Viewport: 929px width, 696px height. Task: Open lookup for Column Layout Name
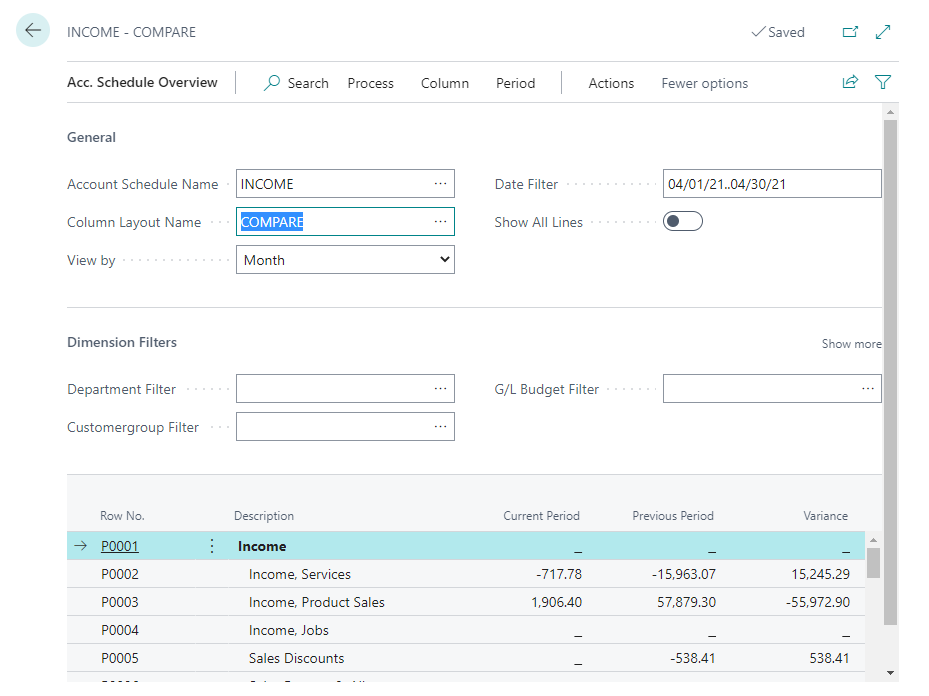click(x=440, y=222)
